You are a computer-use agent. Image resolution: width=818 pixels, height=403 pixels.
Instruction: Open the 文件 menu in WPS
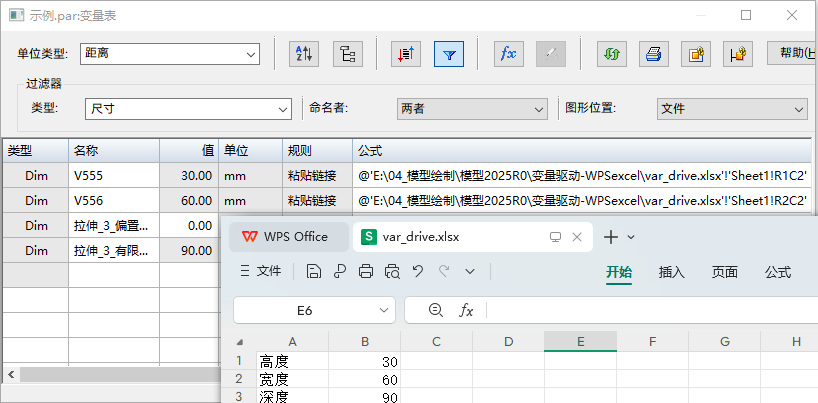pyautogui.click(x=261, y=271)
